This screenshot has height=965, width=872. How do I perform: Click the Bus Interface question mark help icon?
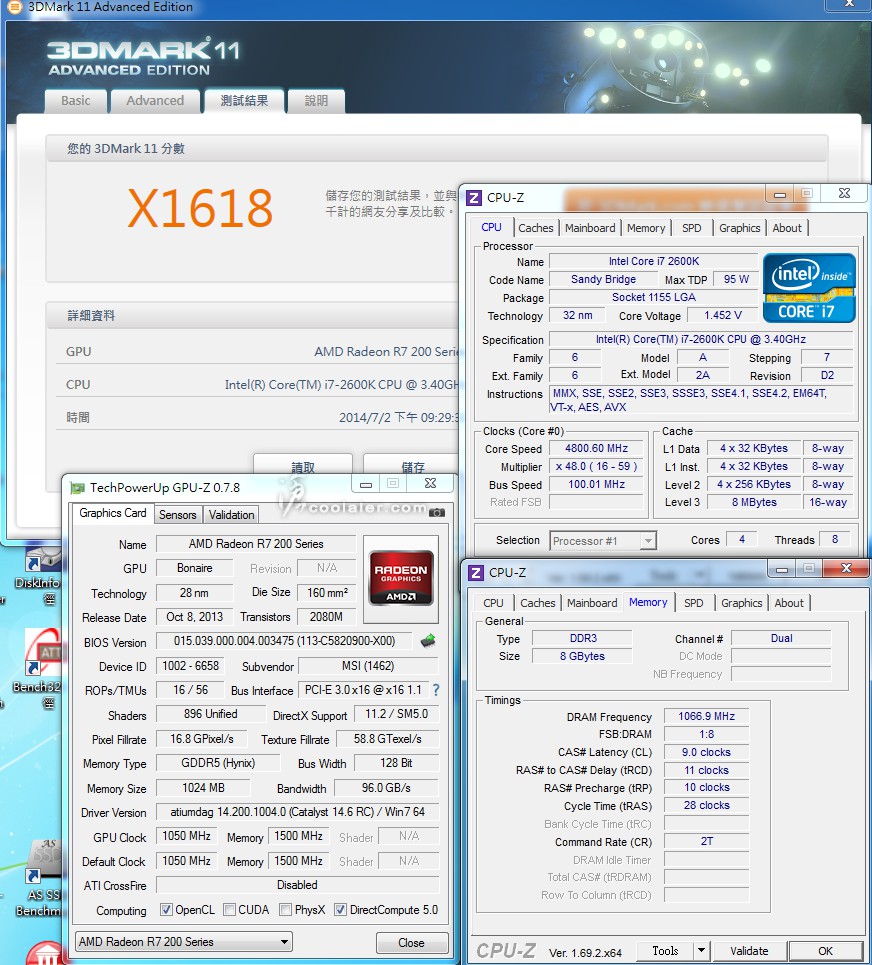[436, 690]
